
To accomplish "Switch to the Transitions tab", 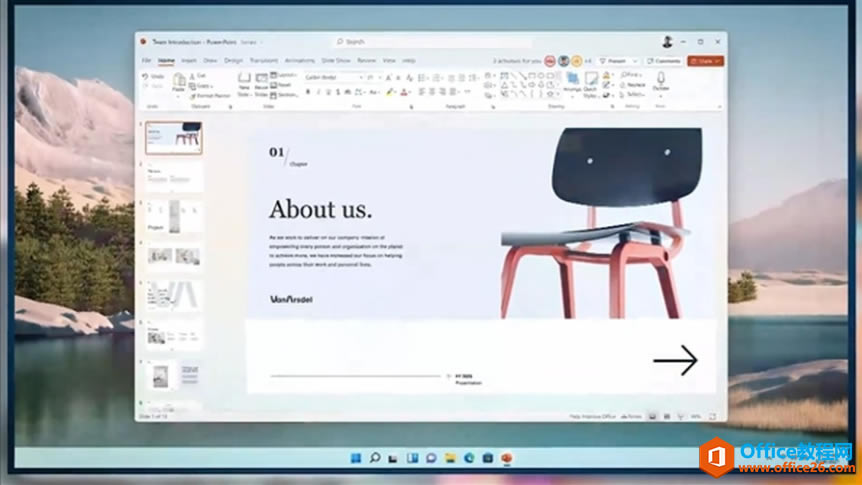I will click(x=264, y=60).
